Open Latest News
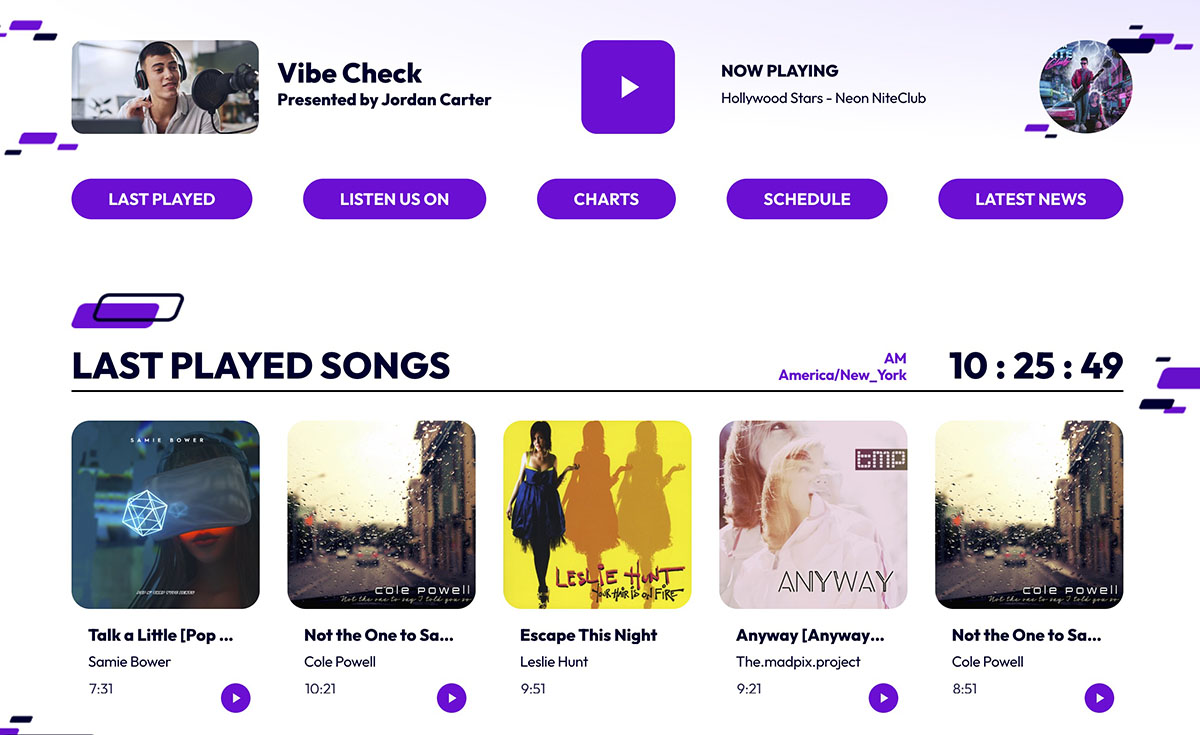Image resolution: width=1200 pixels, height=735 pixels. (1030, 199)
